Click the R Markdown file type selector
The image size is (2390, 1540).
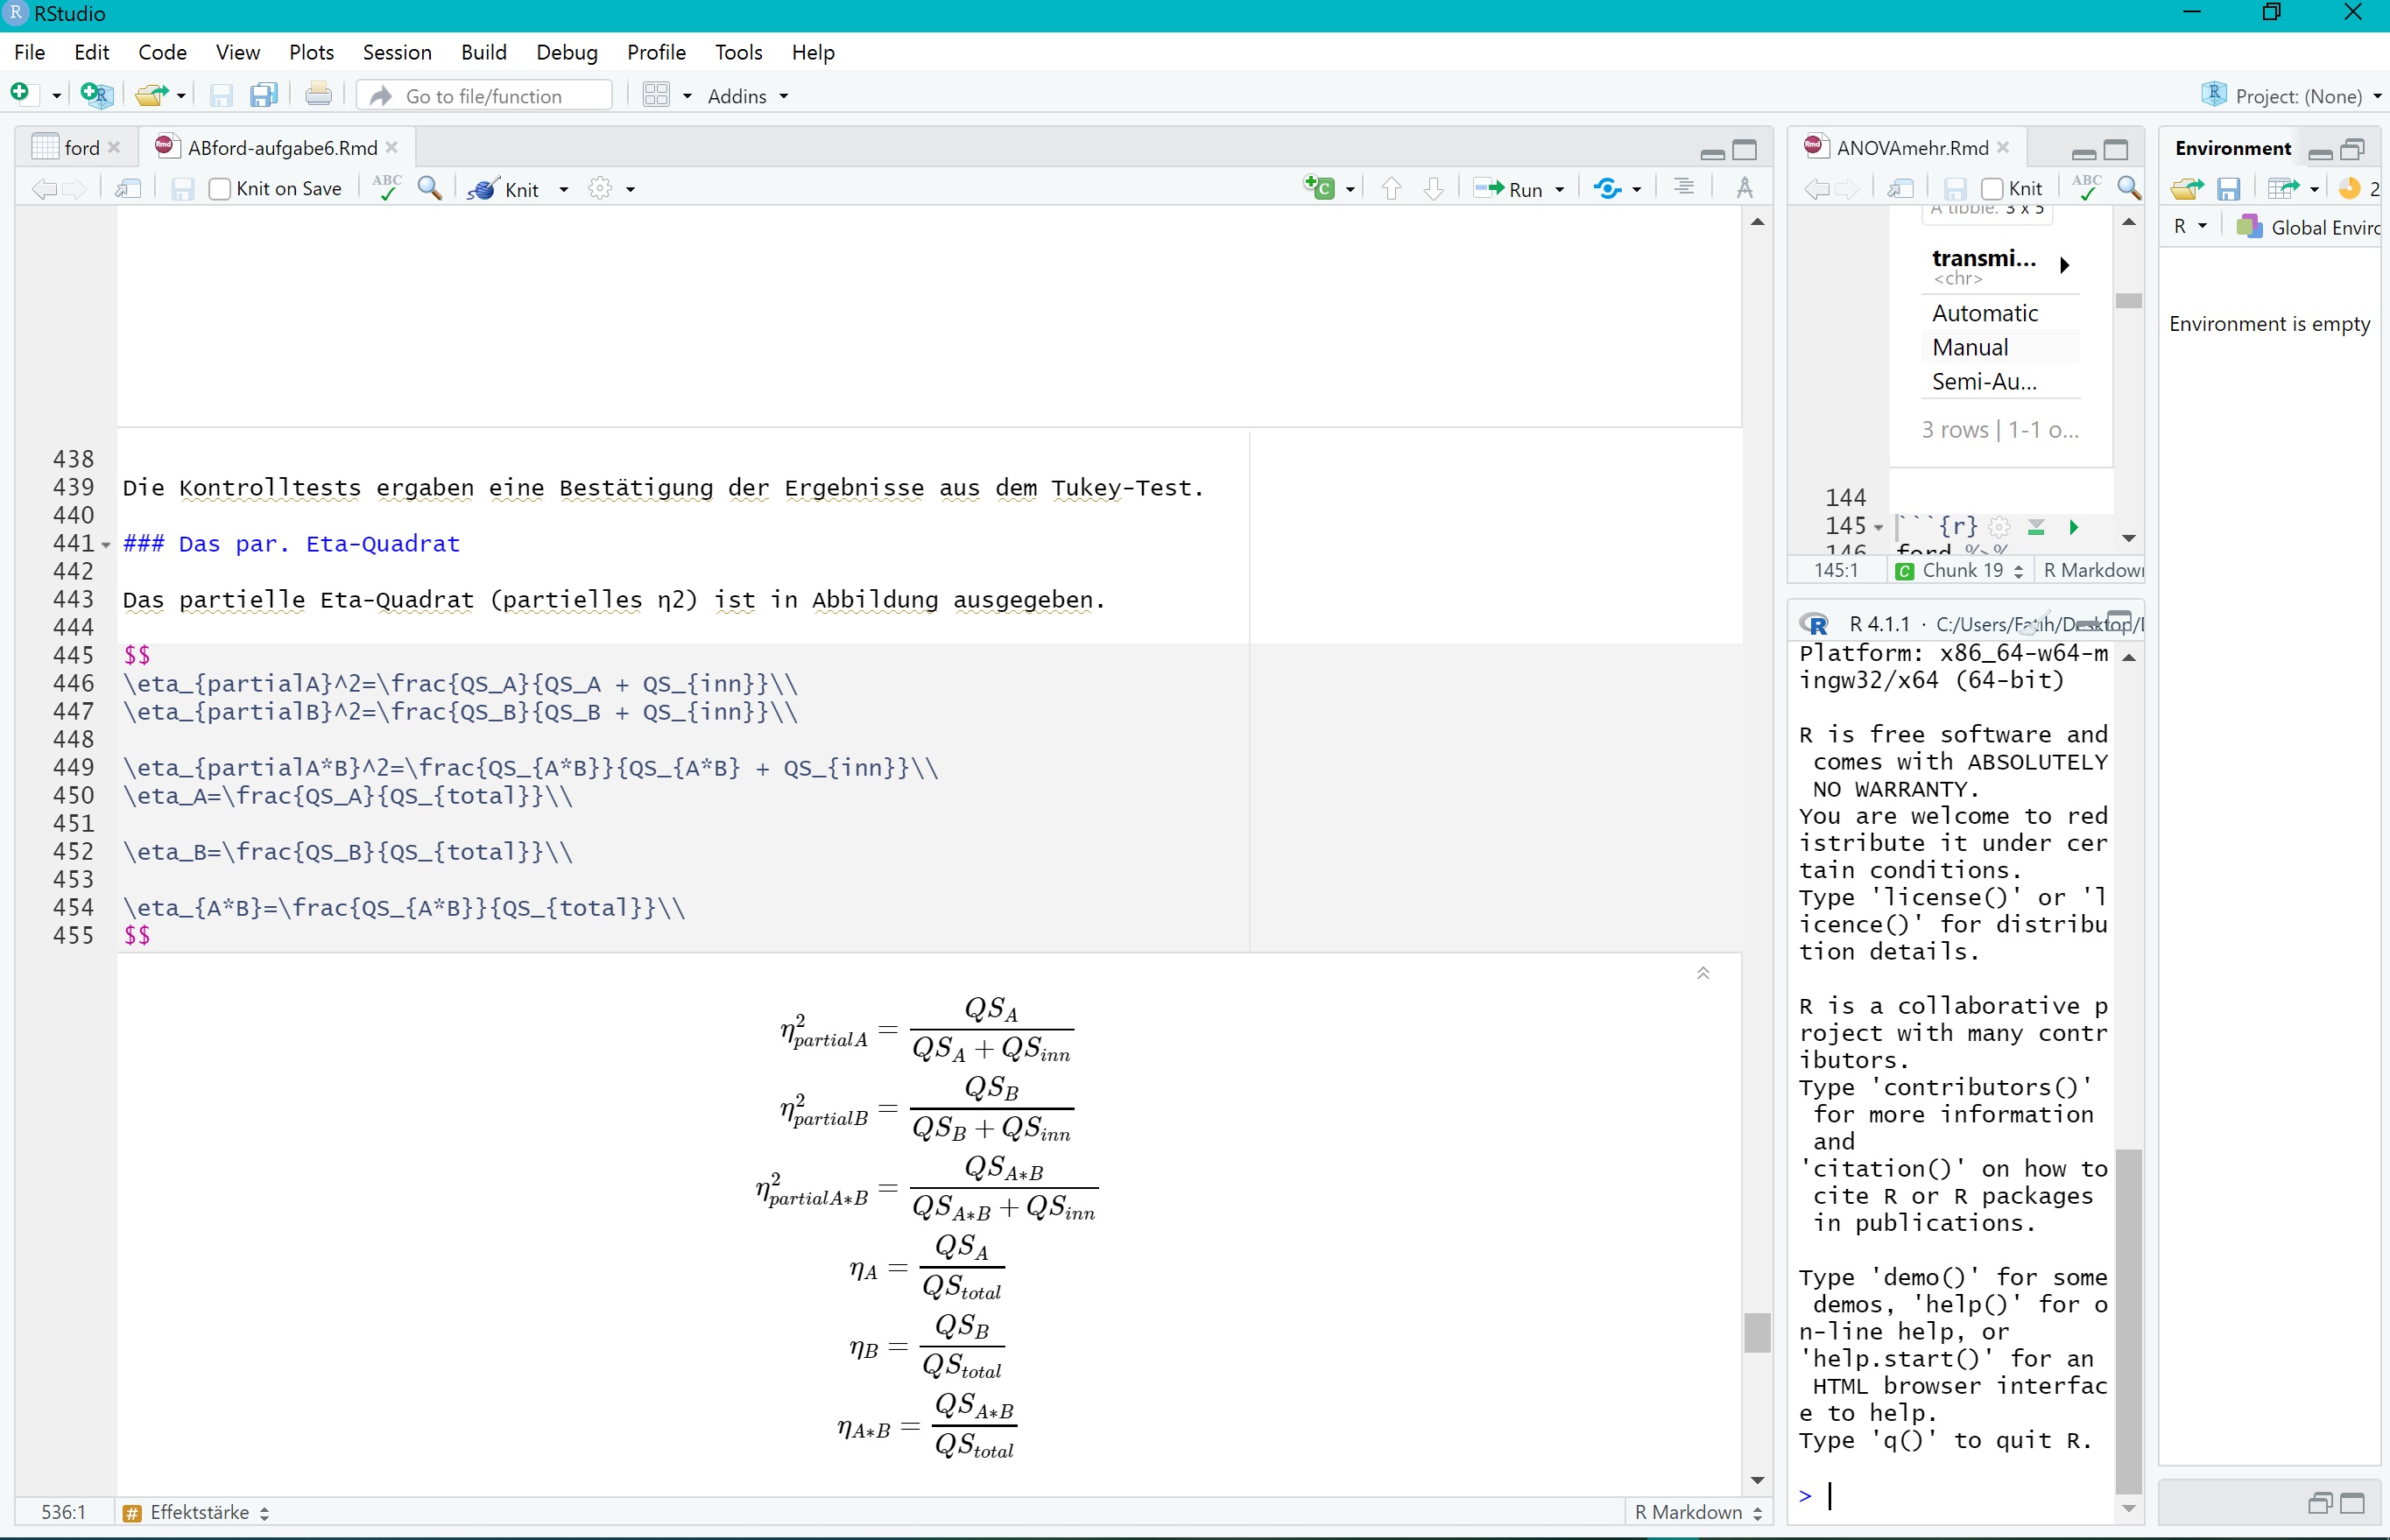tap(1698, 1512)
